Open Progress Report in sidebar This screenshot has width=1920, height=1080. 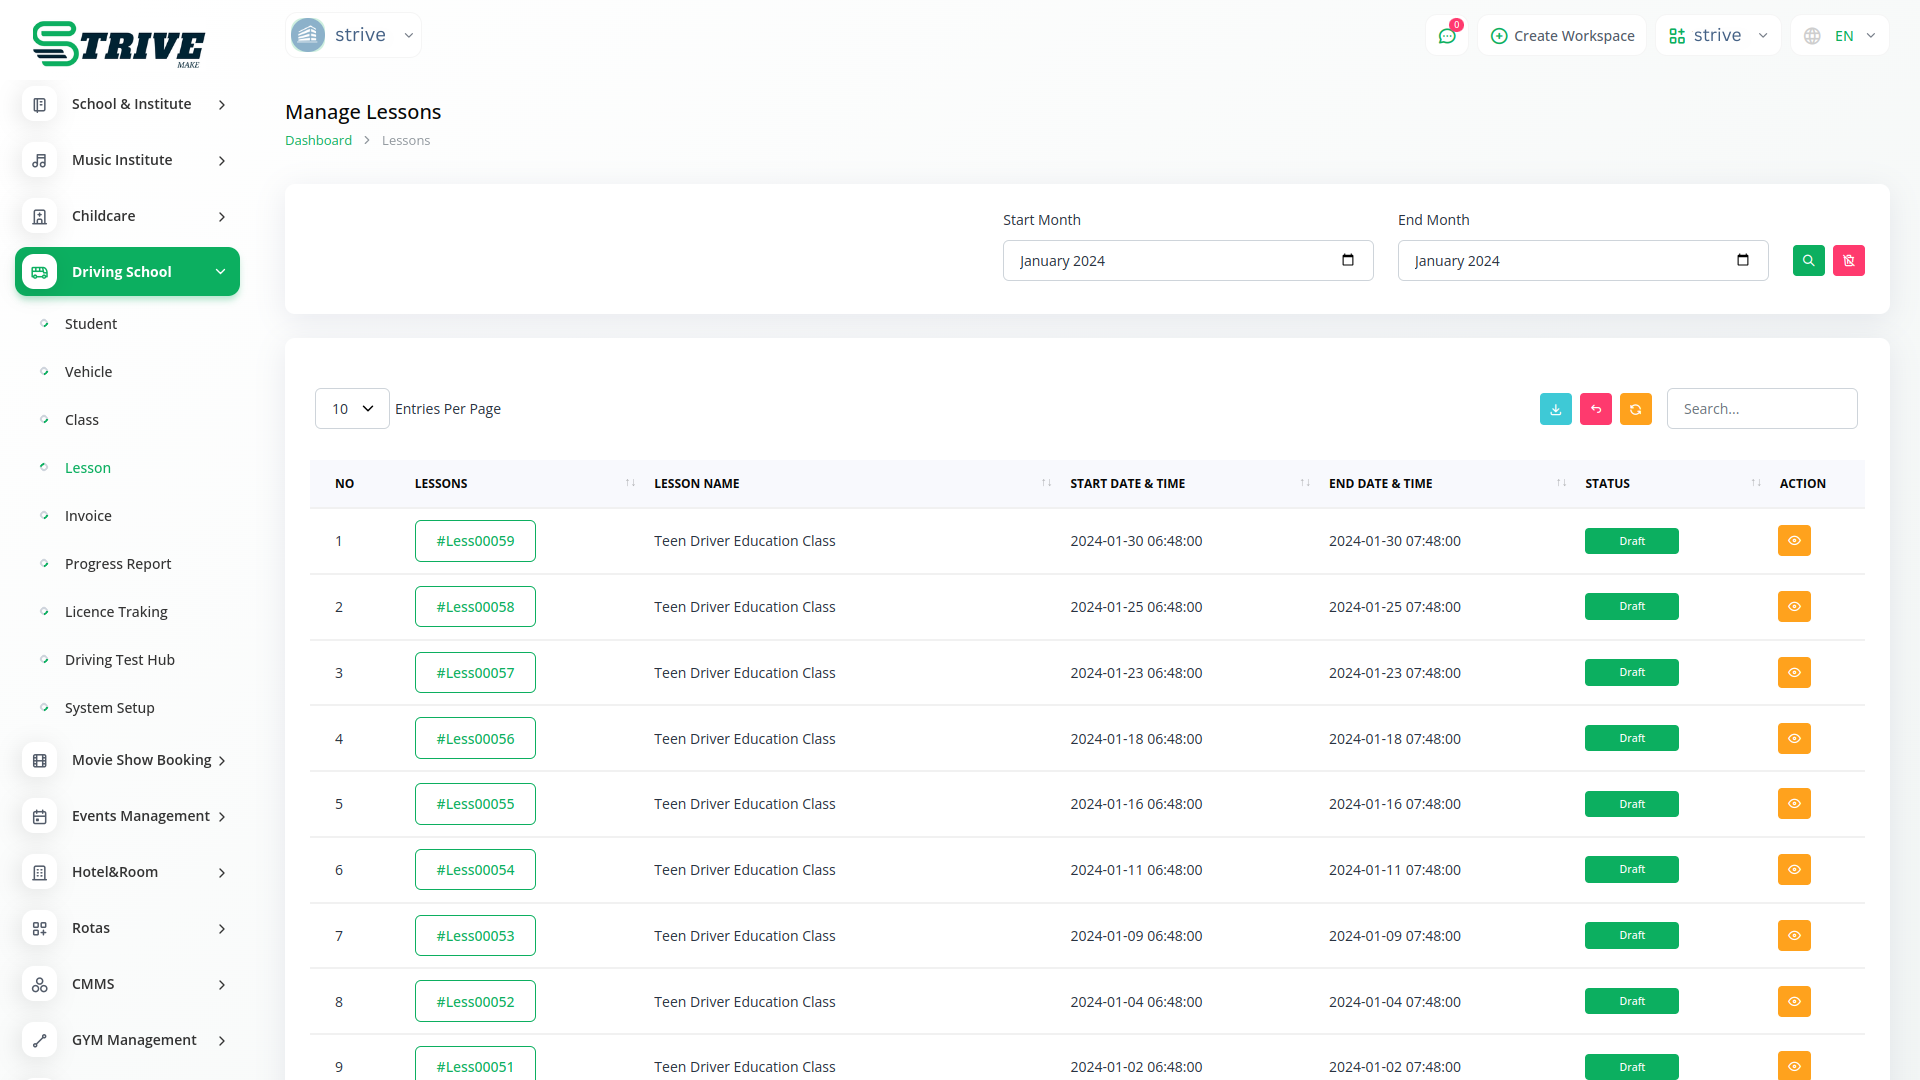[x=118, y=564]
